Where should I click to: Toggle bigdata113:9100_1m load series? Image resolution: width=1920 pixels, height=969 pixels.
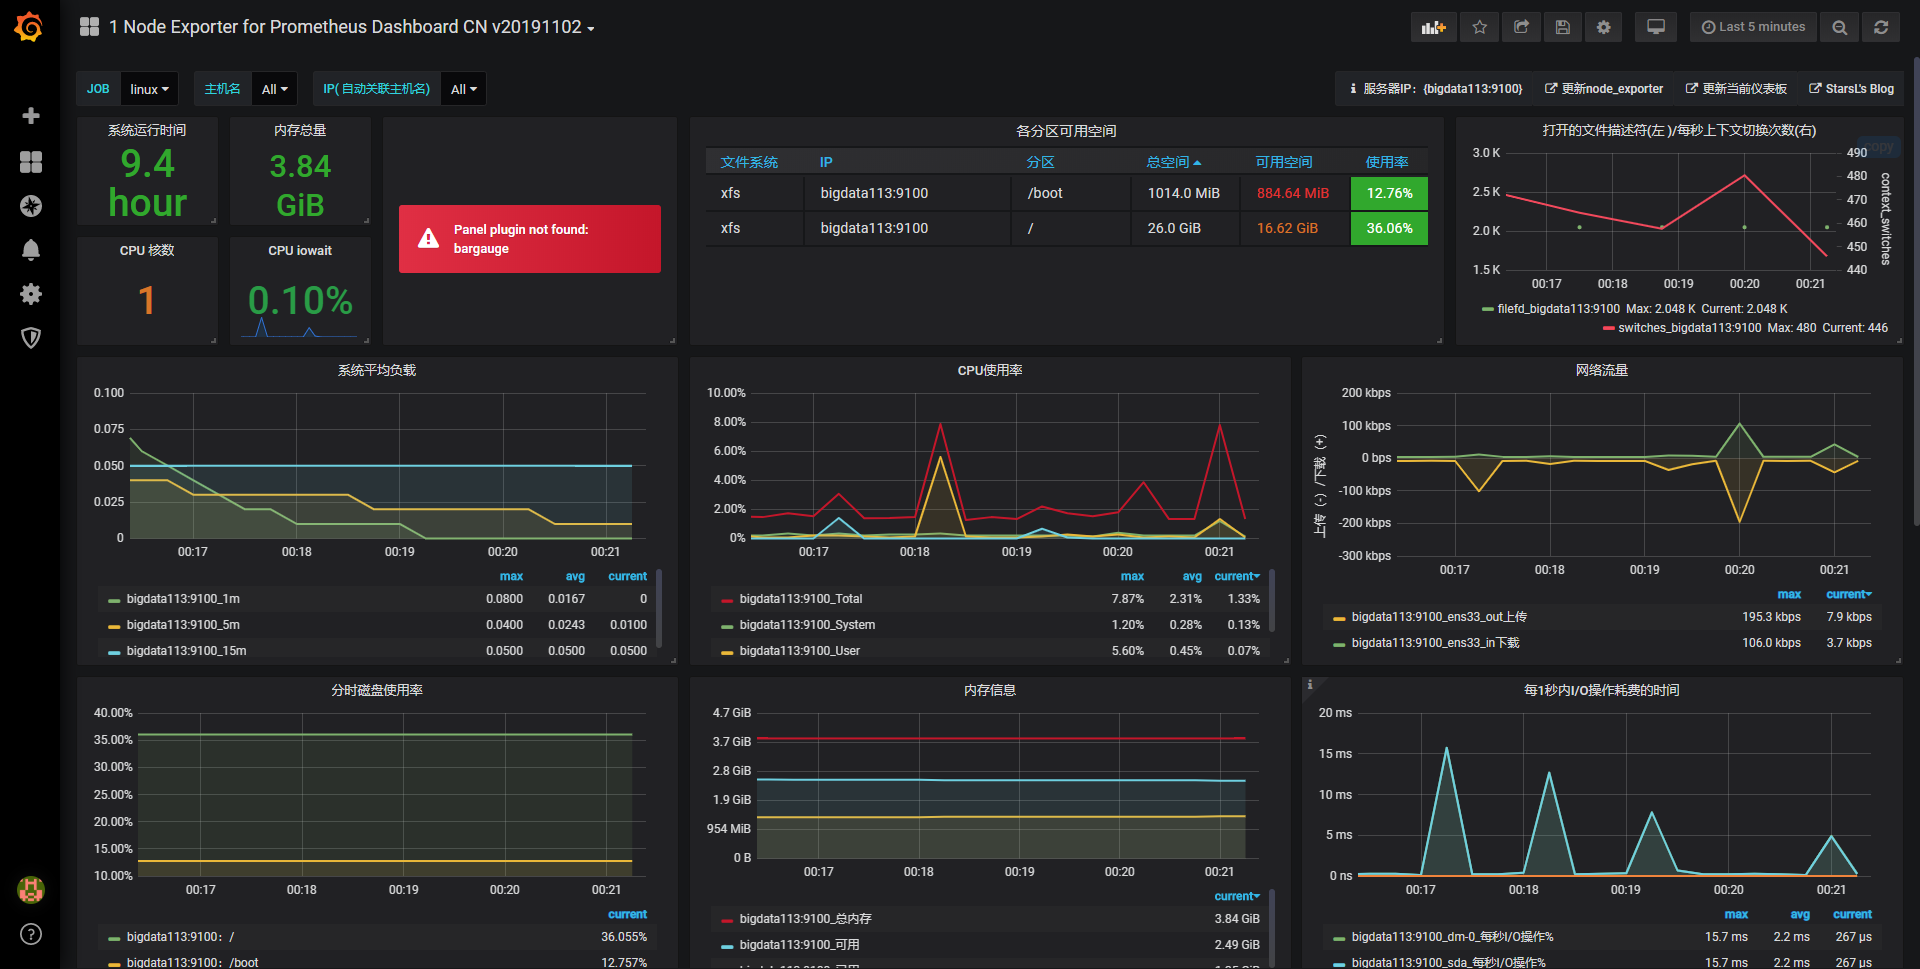click(183, 599)
